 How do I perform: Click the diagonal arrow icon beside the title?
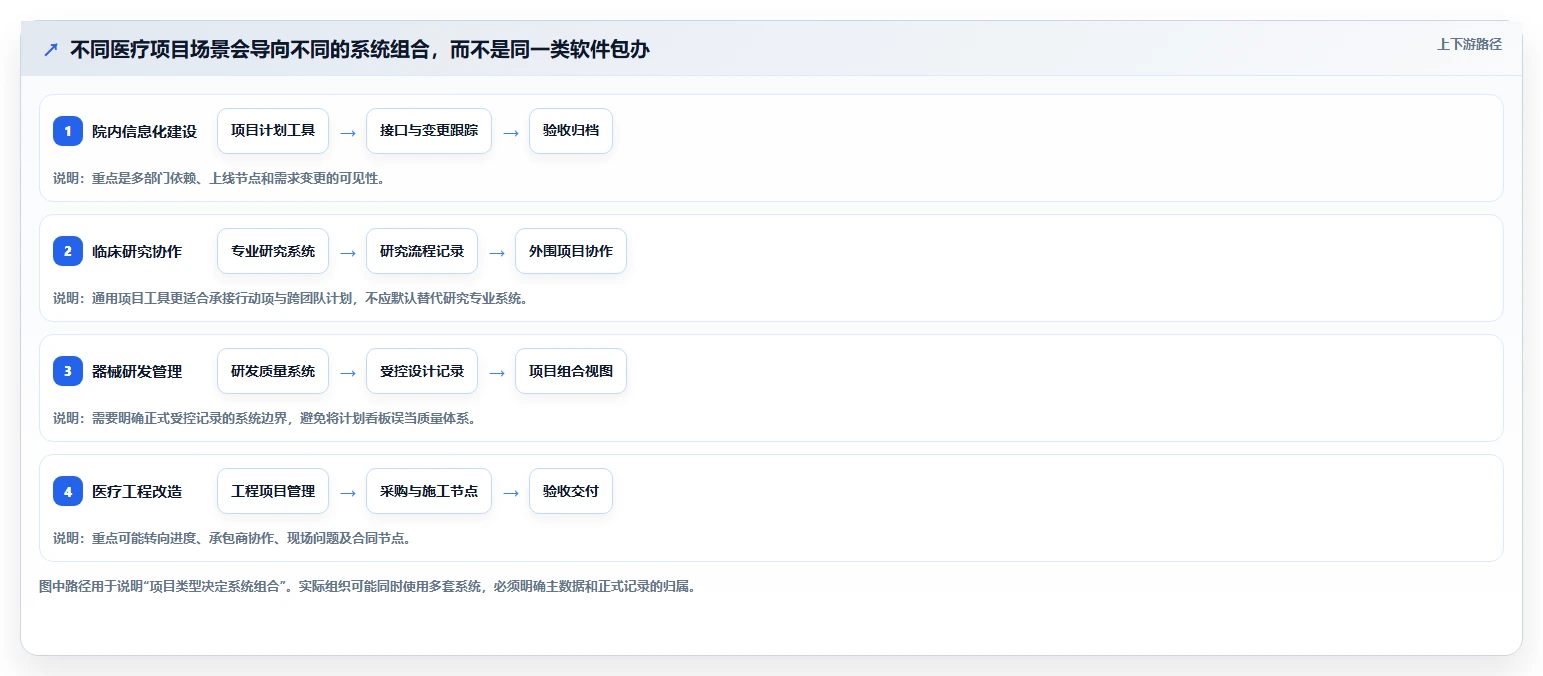[51, 49]
